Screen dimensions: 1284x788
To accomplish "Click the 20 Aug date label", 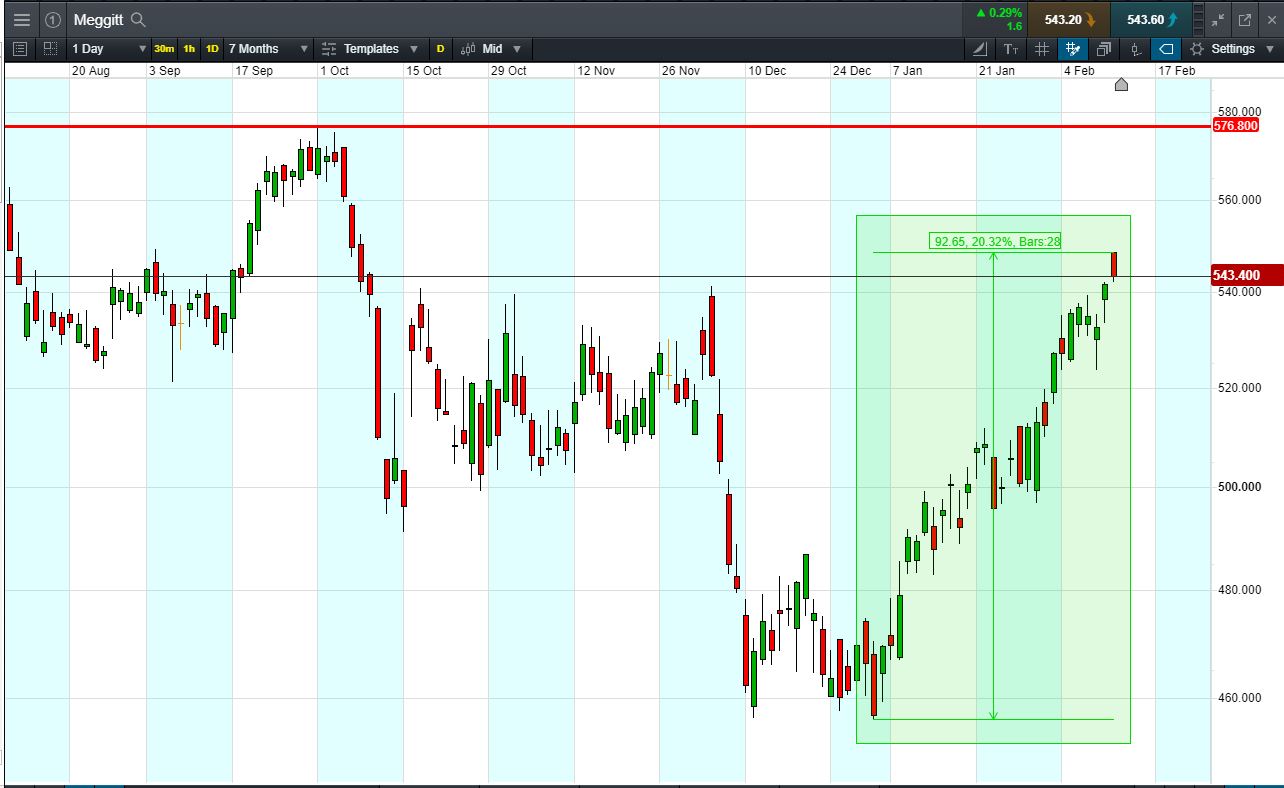I will [90, 71].
